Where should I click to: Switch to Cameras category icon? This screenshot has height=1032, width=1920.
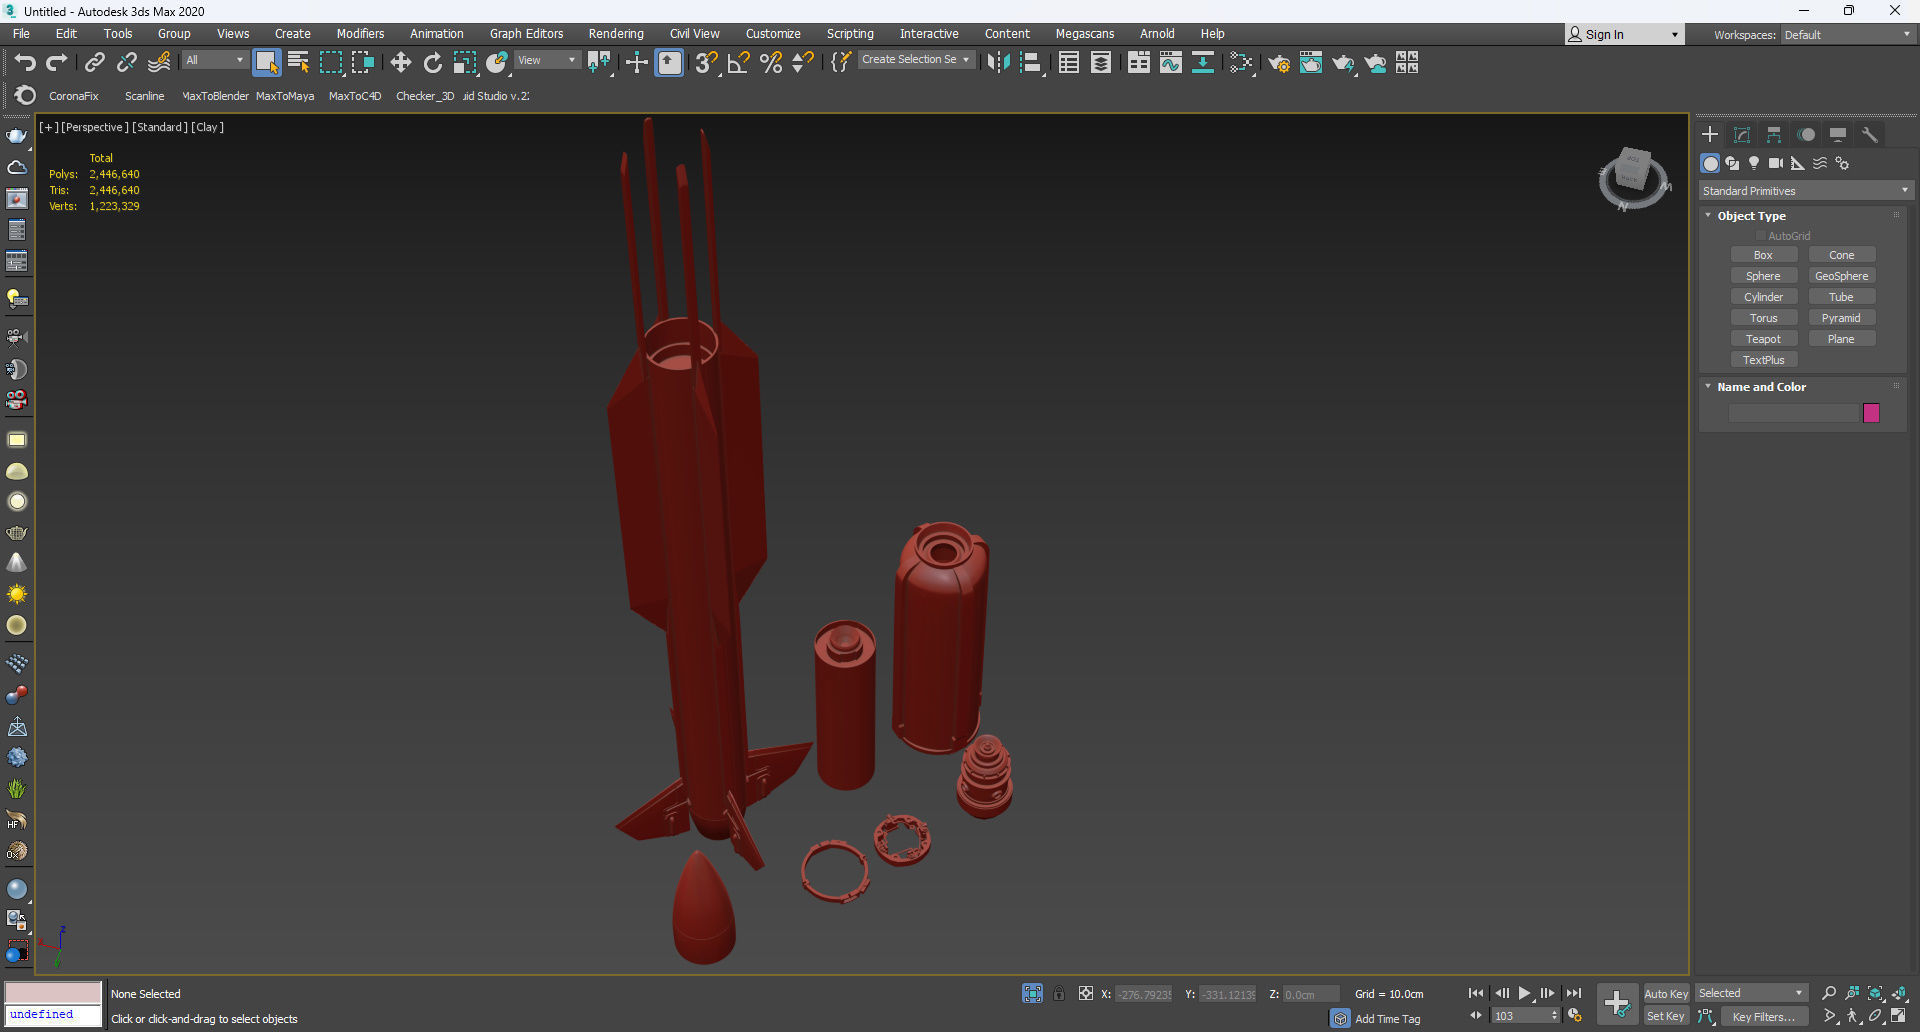[x=1776, y=163]
